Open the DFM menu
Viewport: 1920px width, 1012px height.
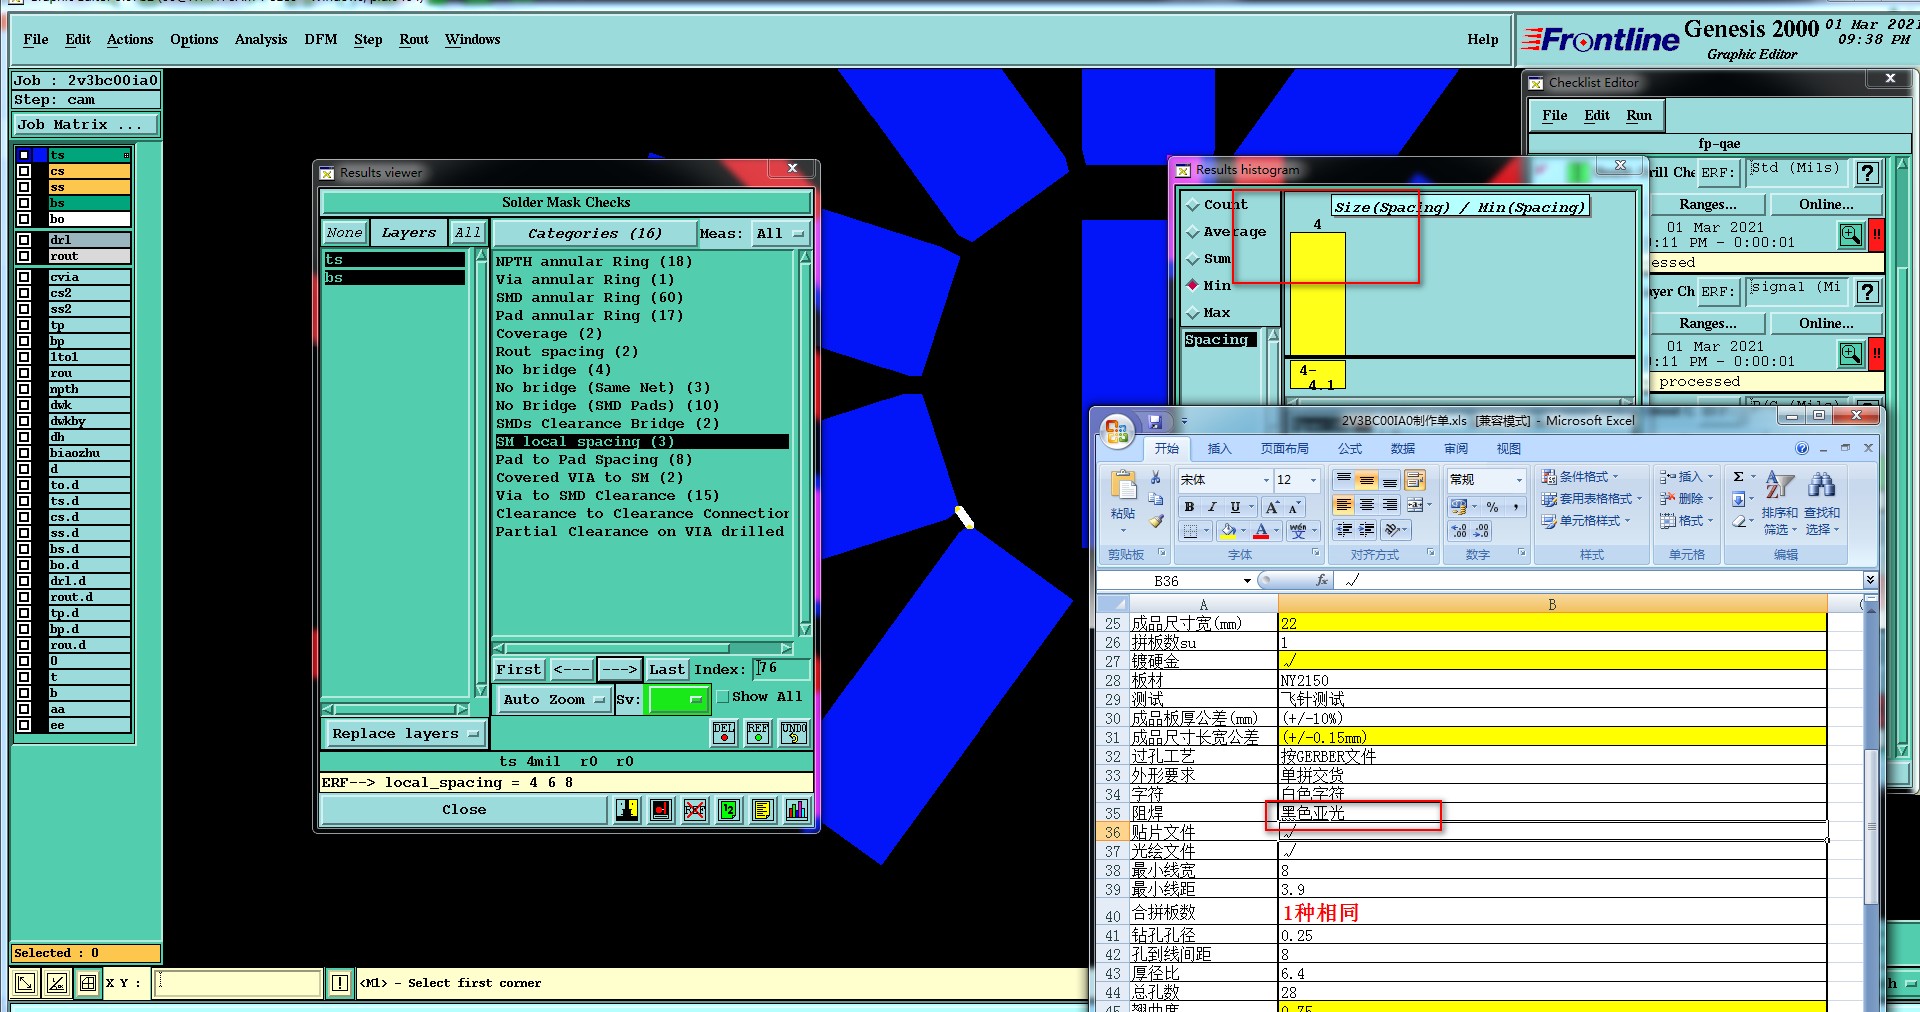pyautogui.click(x=320, y=40)
